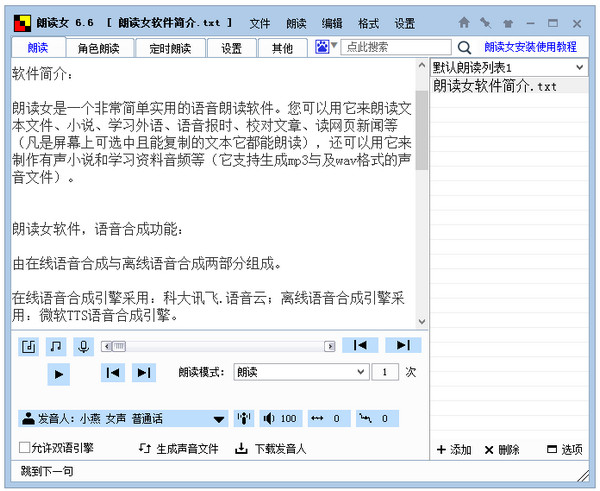This screenshot has width=600, height=491.
Task: Click the background music note icon
Action: click(x=56, y=347)
